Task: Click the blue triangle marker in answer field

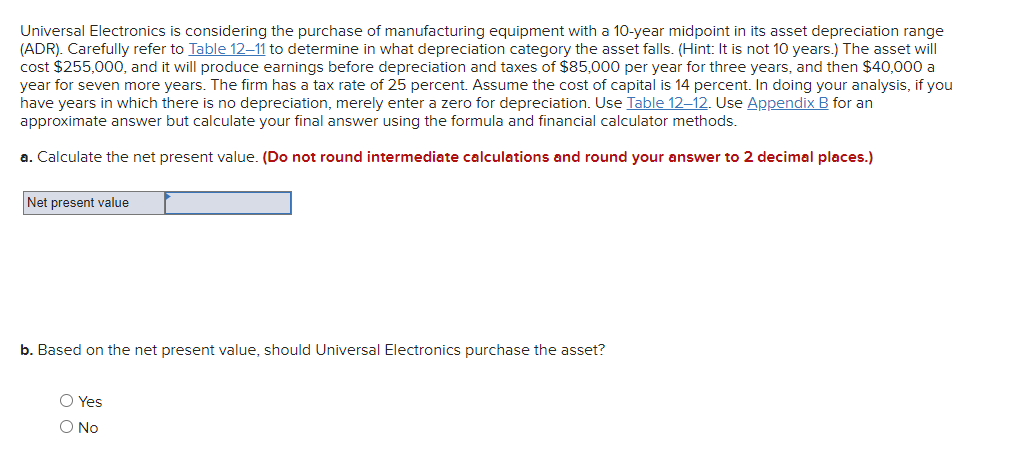Action: coord(168,196)
